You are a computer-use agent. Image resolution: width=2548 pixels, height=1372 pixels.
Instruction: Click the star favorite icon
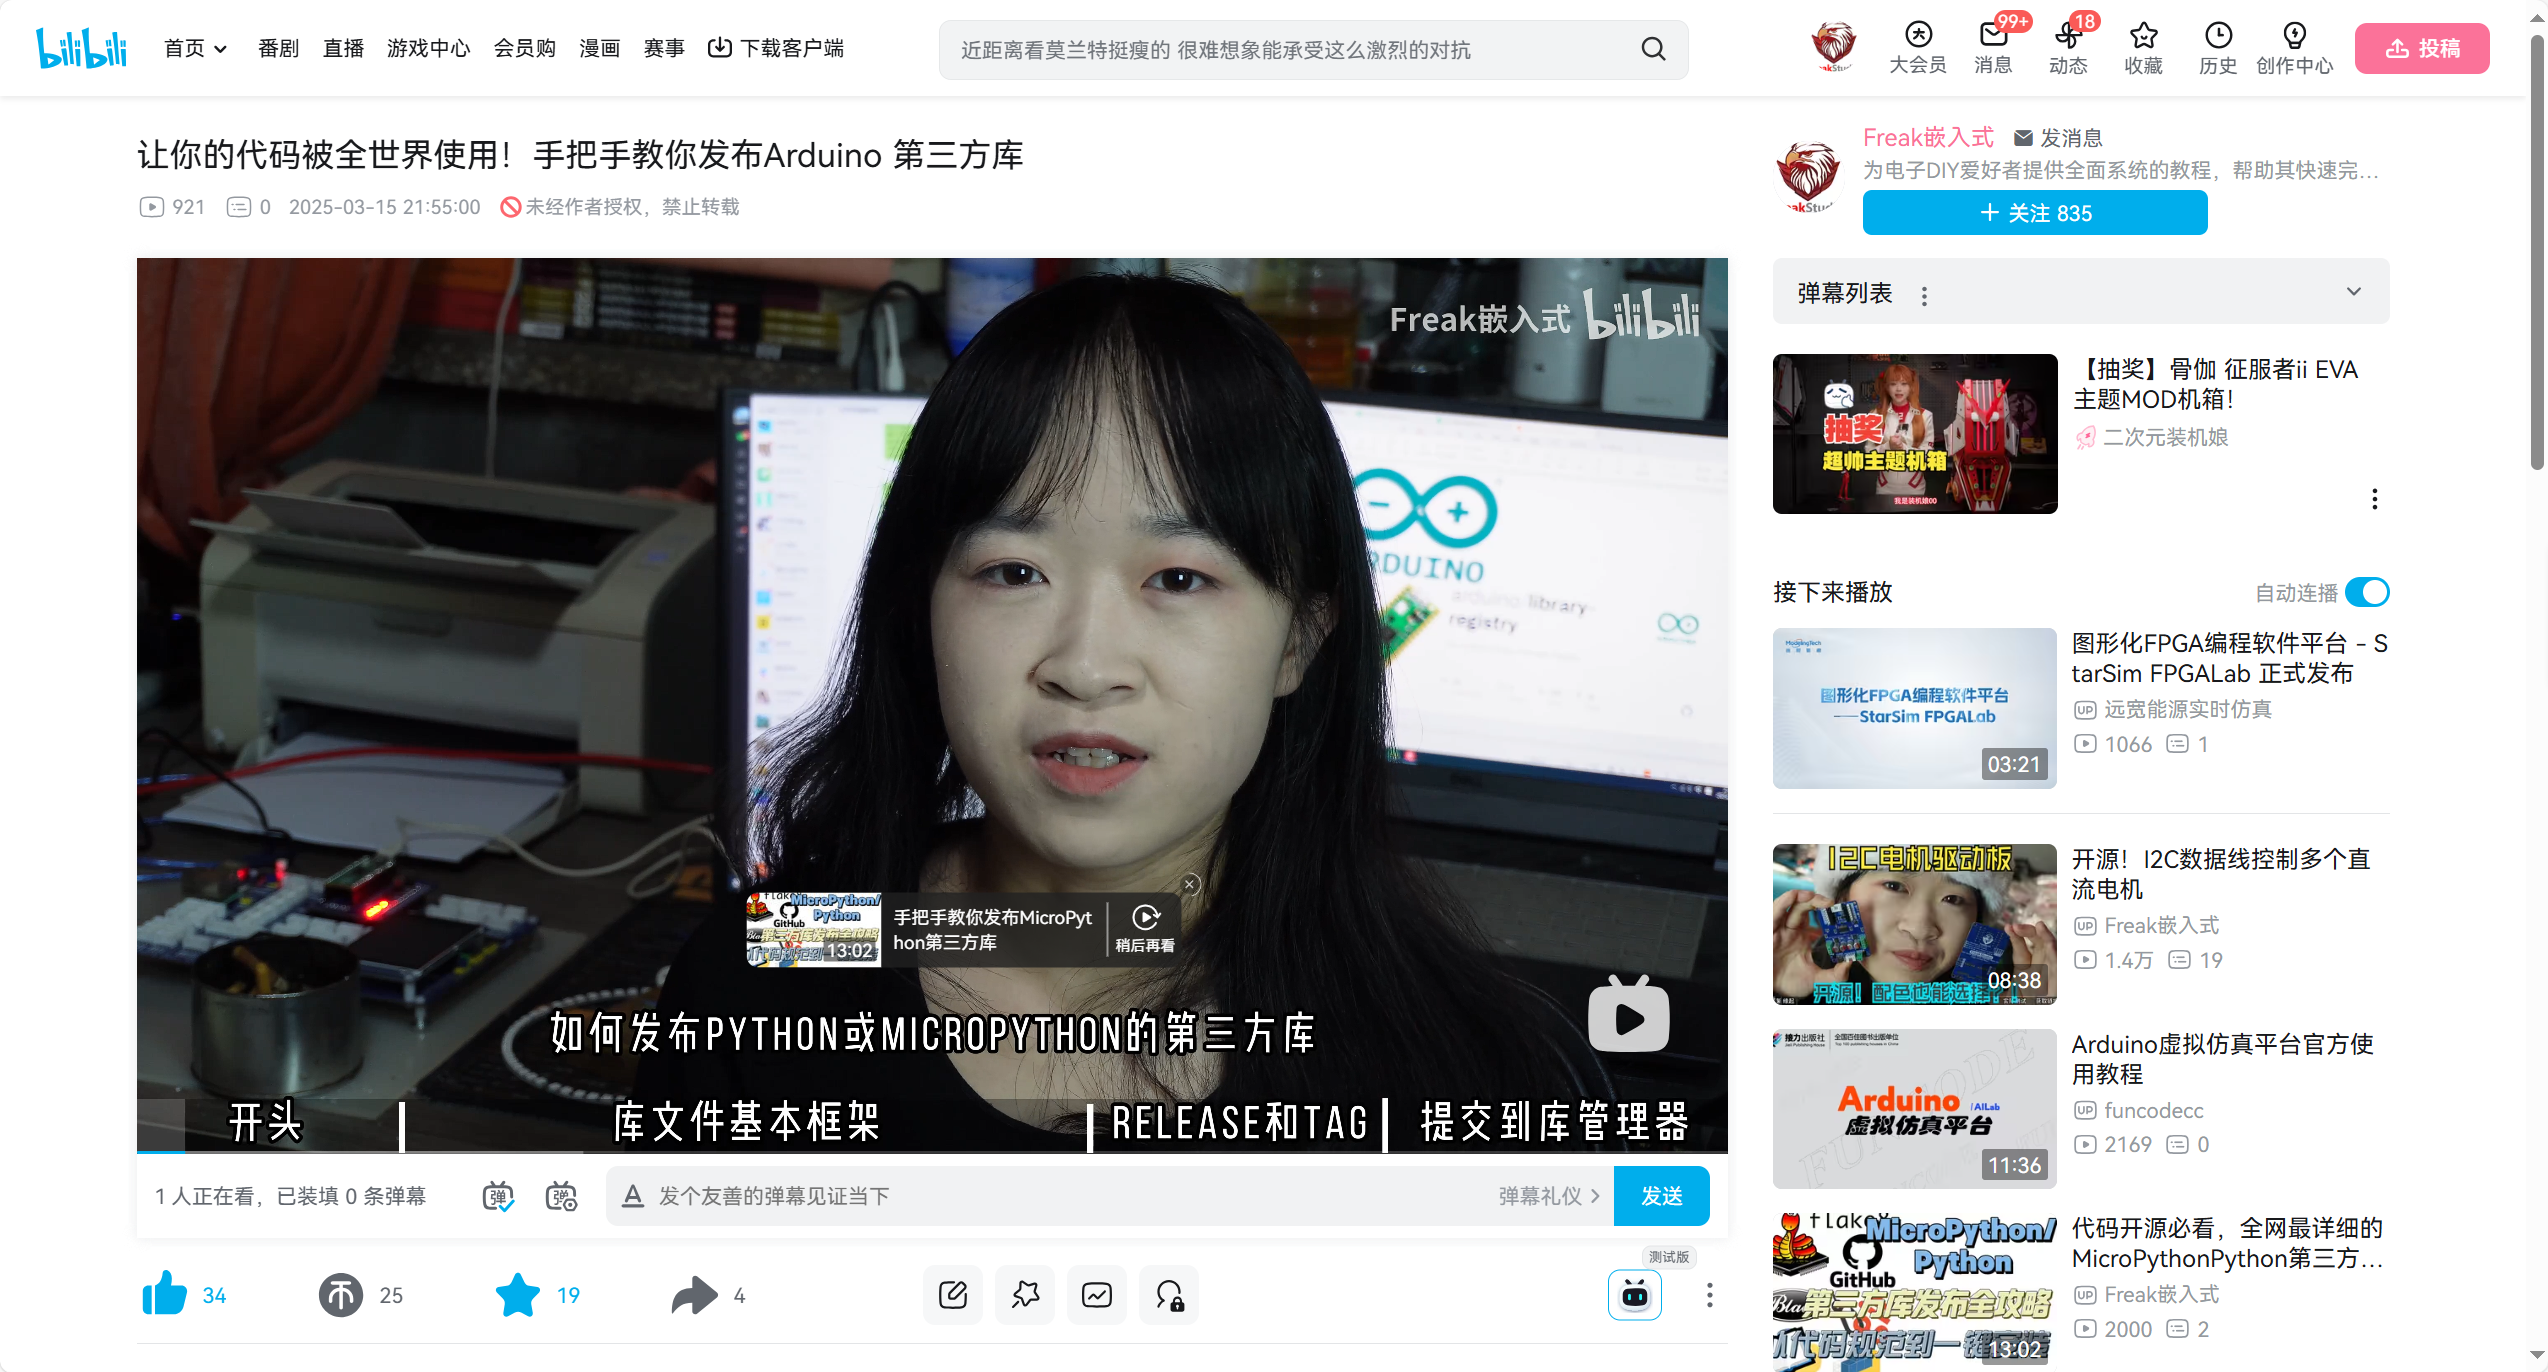pyautogui.click(x=518, y=1295)
